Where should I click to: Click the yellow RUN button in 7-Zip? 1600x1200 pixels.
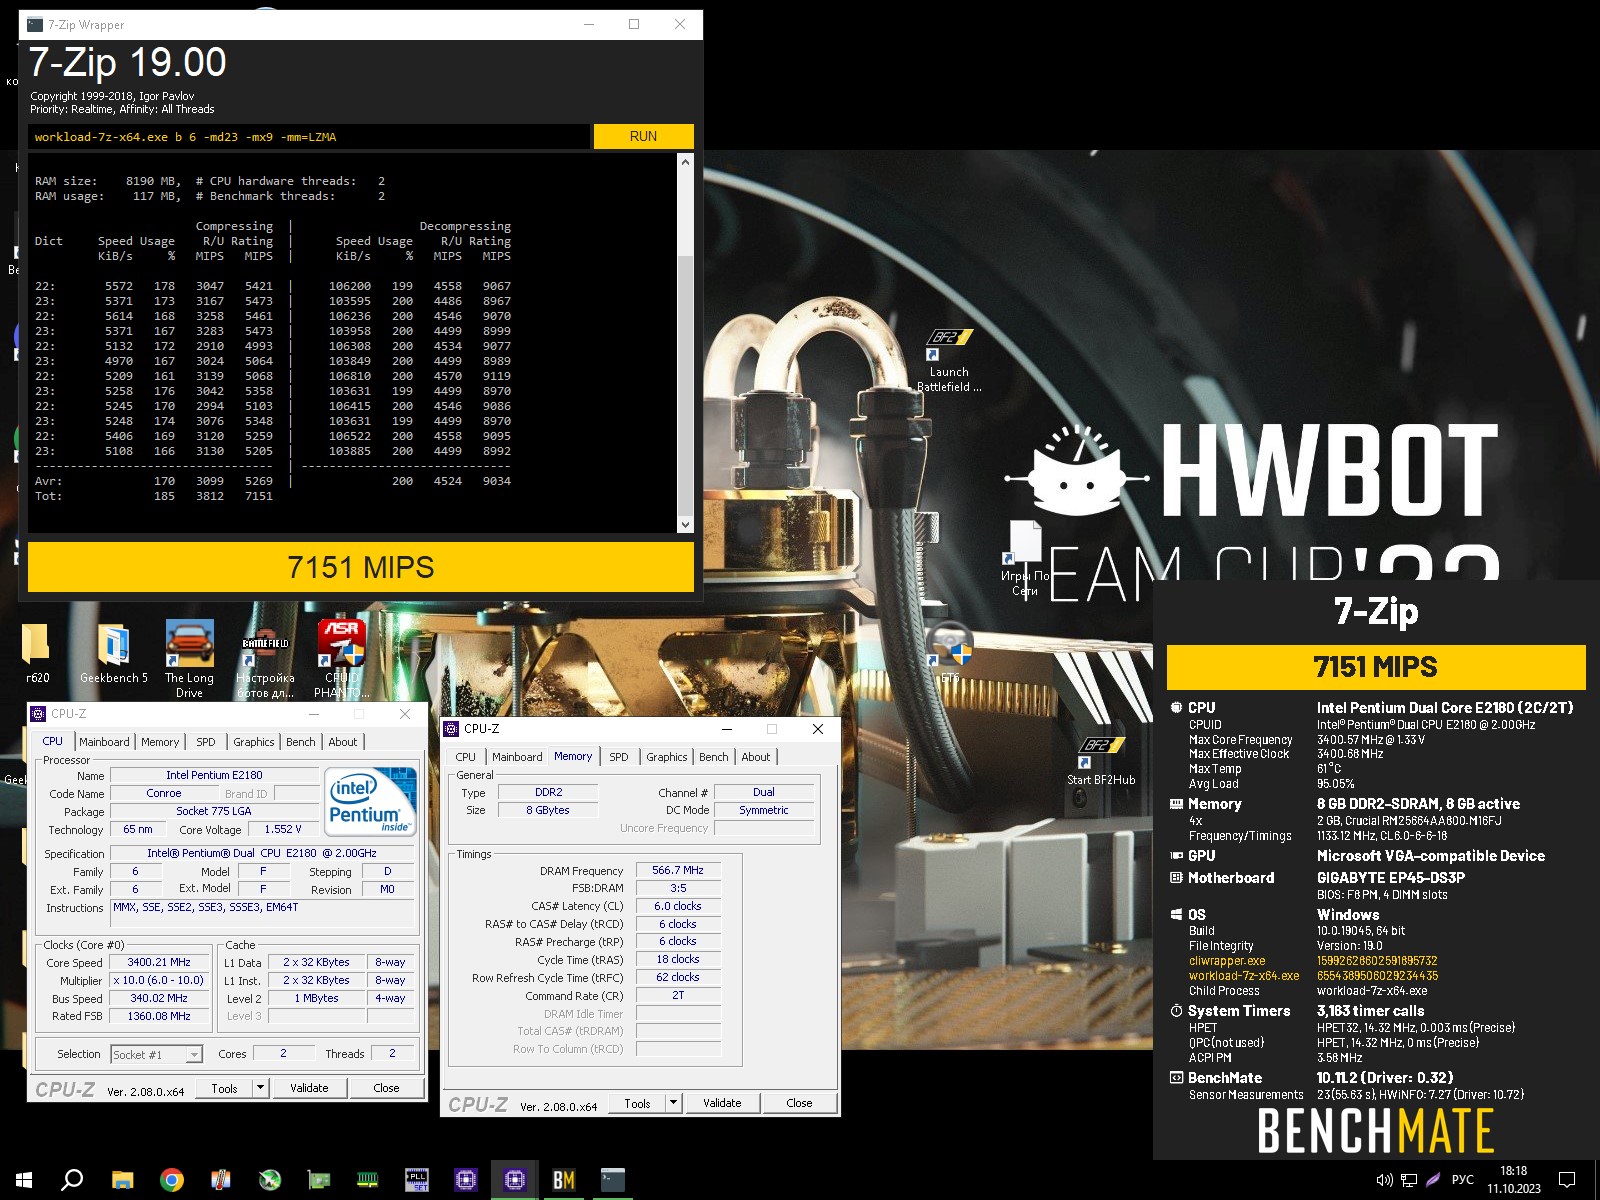click(x=643, y=136)
